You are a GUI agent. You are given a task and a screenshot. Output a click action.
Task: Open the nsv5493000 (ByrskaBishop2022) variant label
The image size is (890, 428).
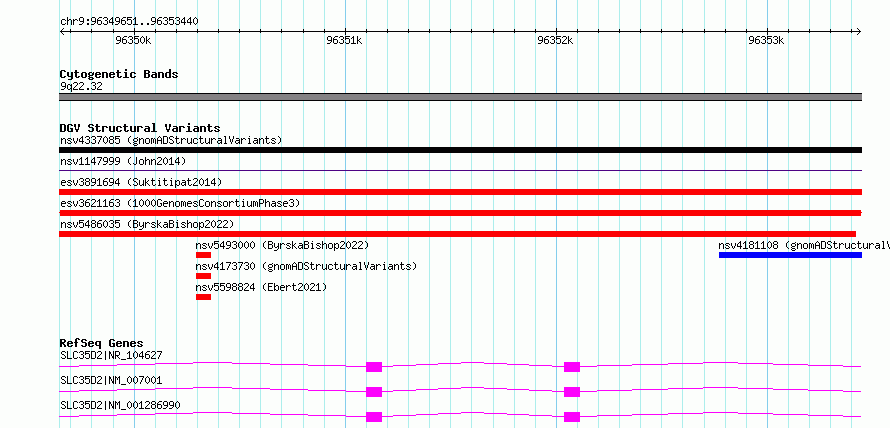(283, 245)
